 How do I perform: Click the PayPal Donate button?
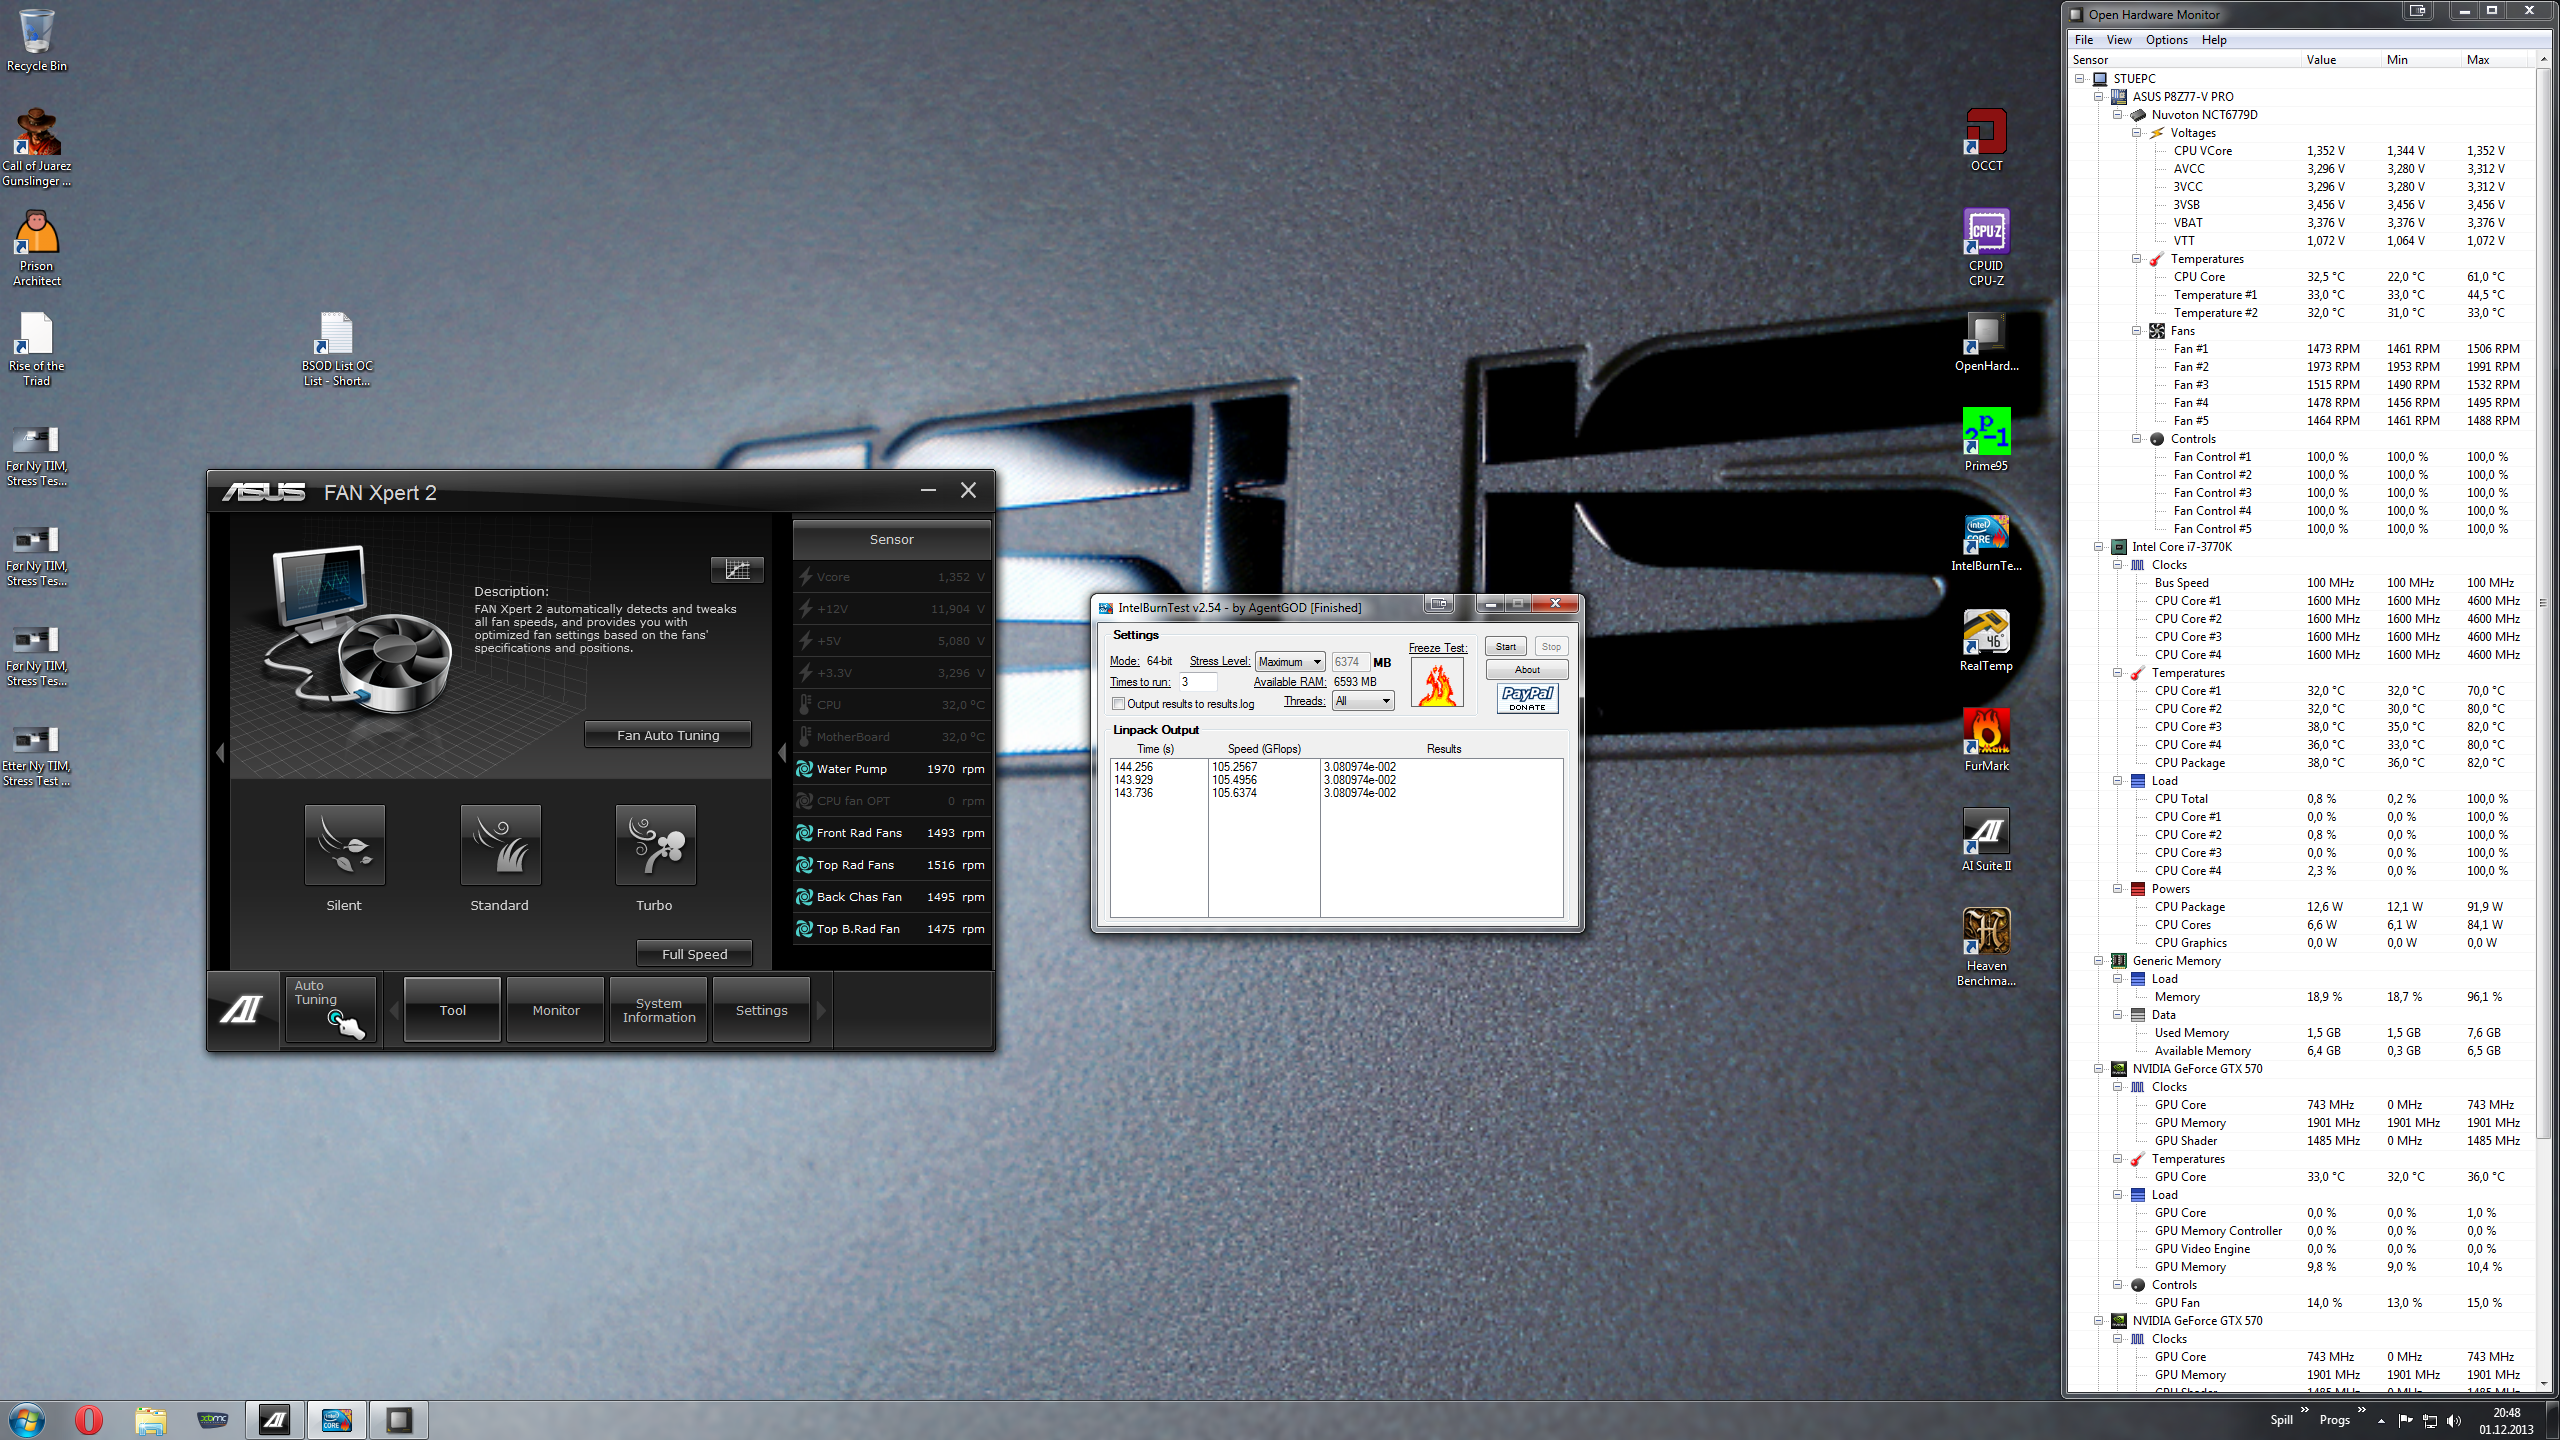(1527, 698)
